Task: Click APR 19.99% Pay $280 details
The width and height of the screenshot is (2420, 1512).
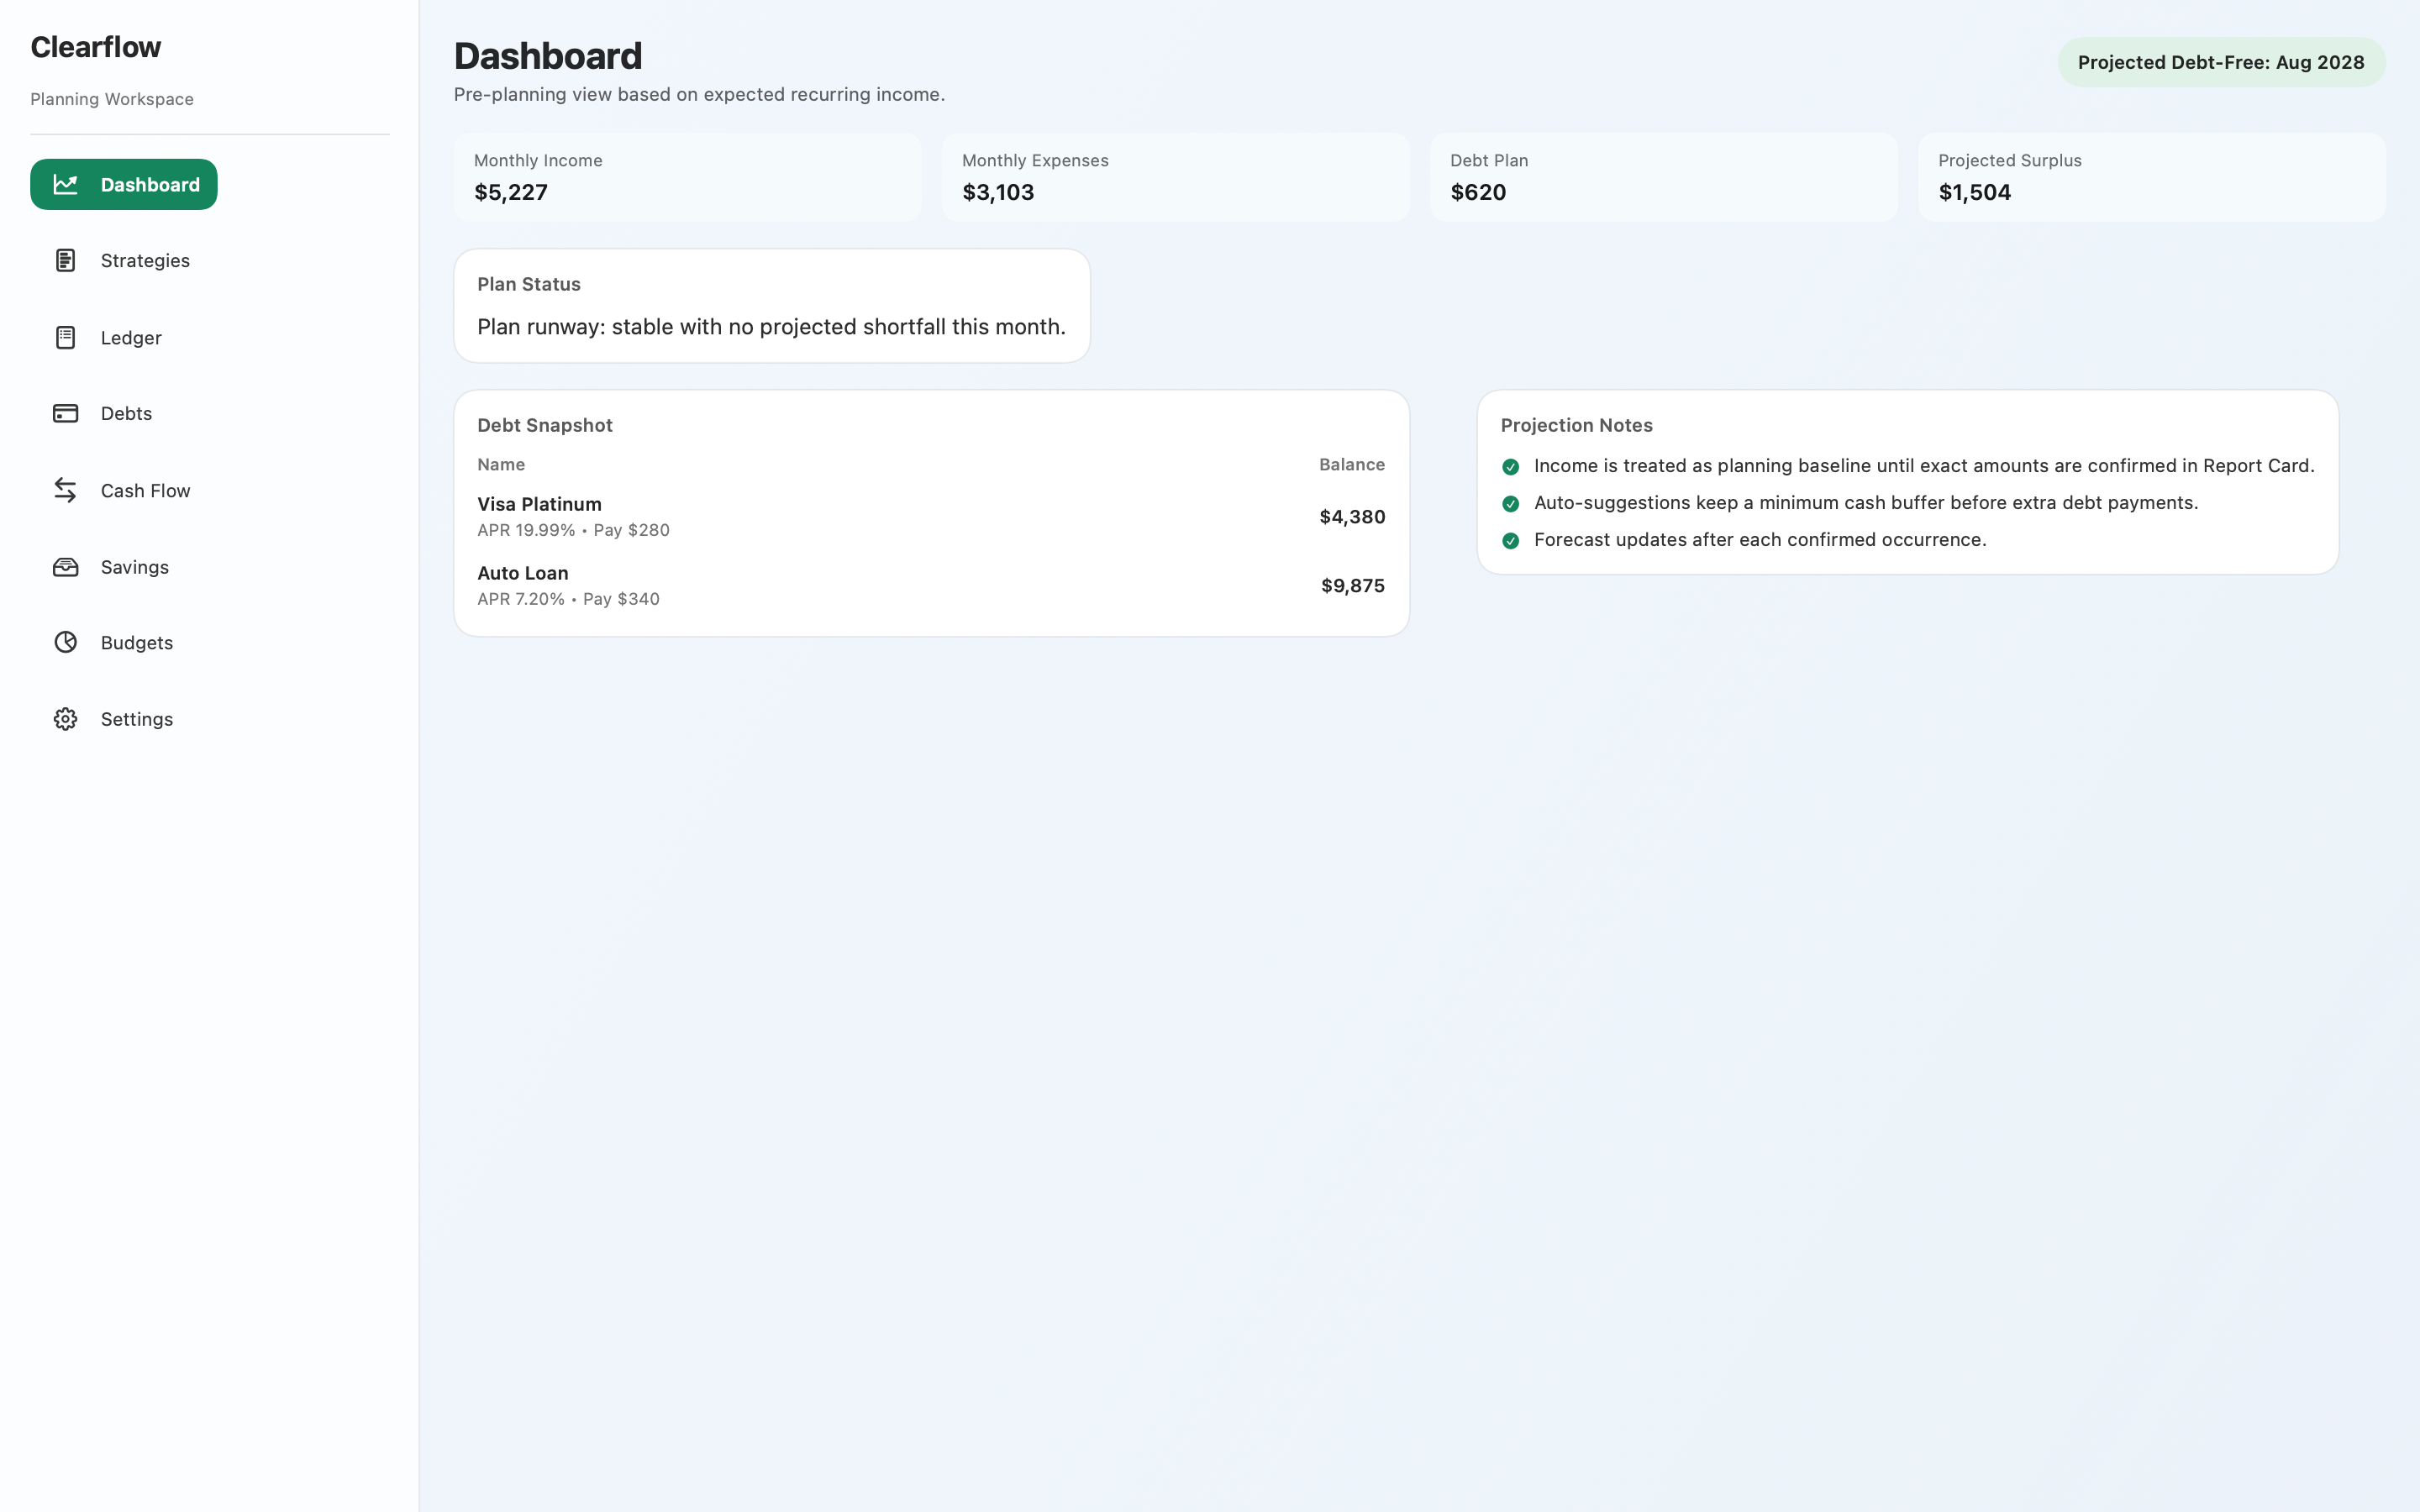Action: [573, 530]
